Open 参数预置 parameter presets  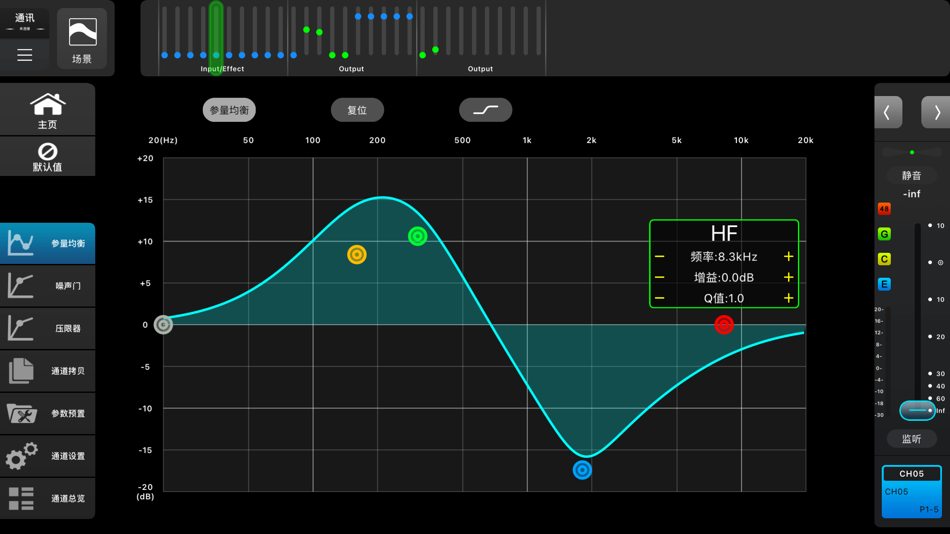tap(47, 413)
